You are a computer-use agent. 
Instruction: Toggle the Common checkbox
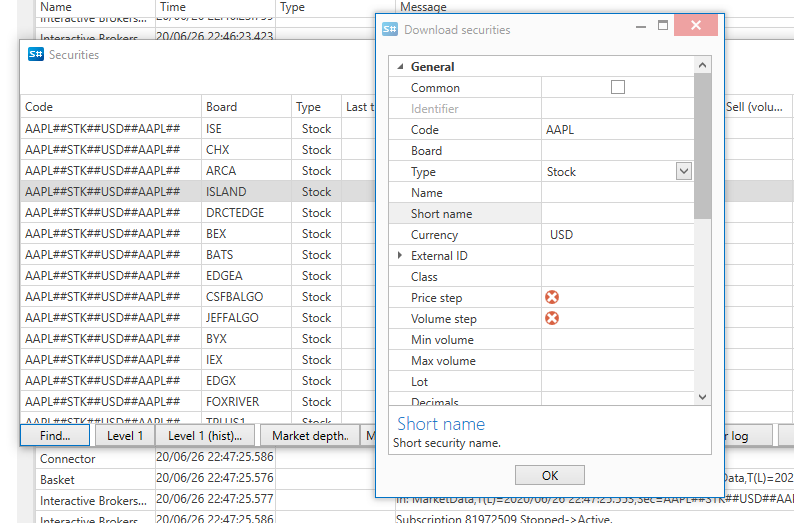point(618,87)
